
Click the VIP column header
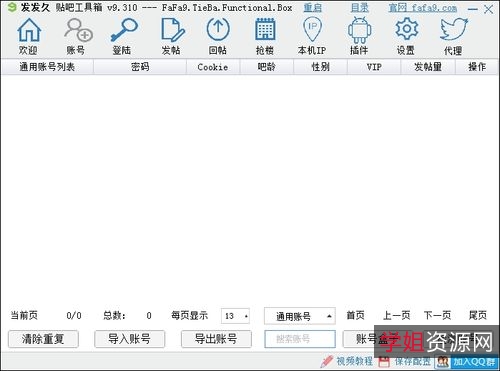[x=374, y=67]
